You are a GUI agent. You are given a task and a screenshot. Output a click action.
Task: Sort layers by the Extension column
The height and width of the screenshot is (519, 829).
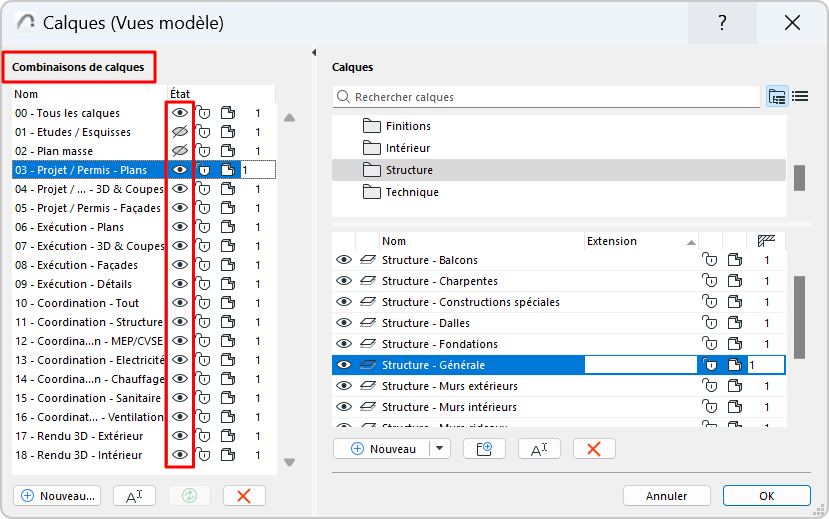coord(640,241)
